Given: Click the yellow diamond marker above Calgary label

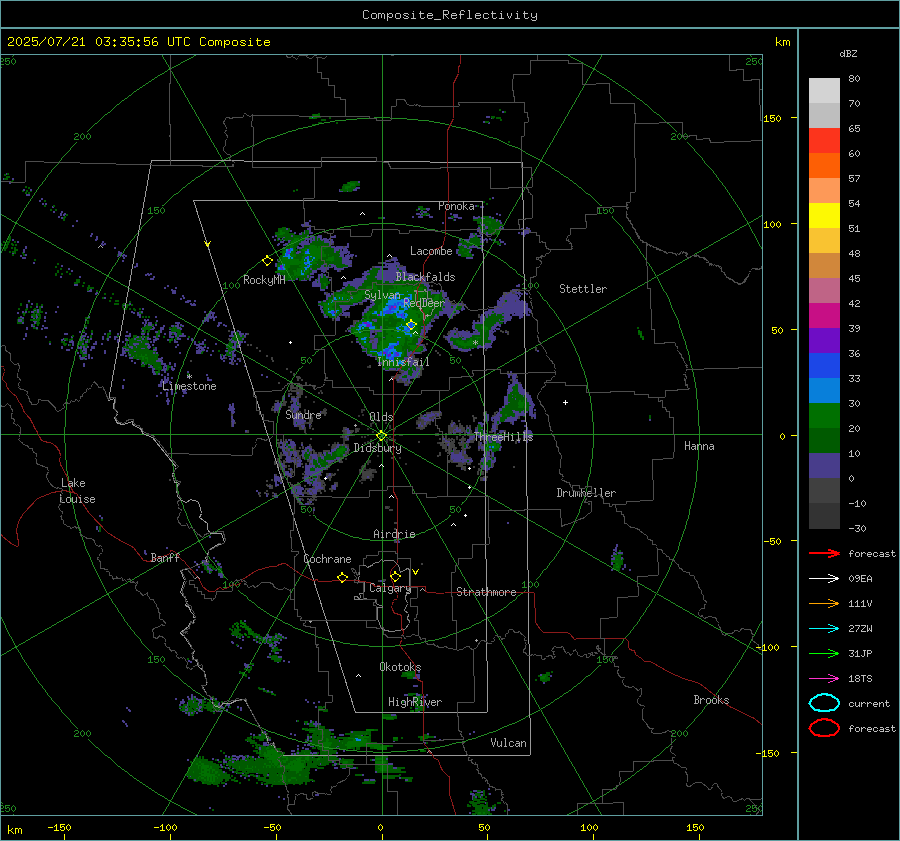Looking at the screenshot, I should [x=395, y=576].
